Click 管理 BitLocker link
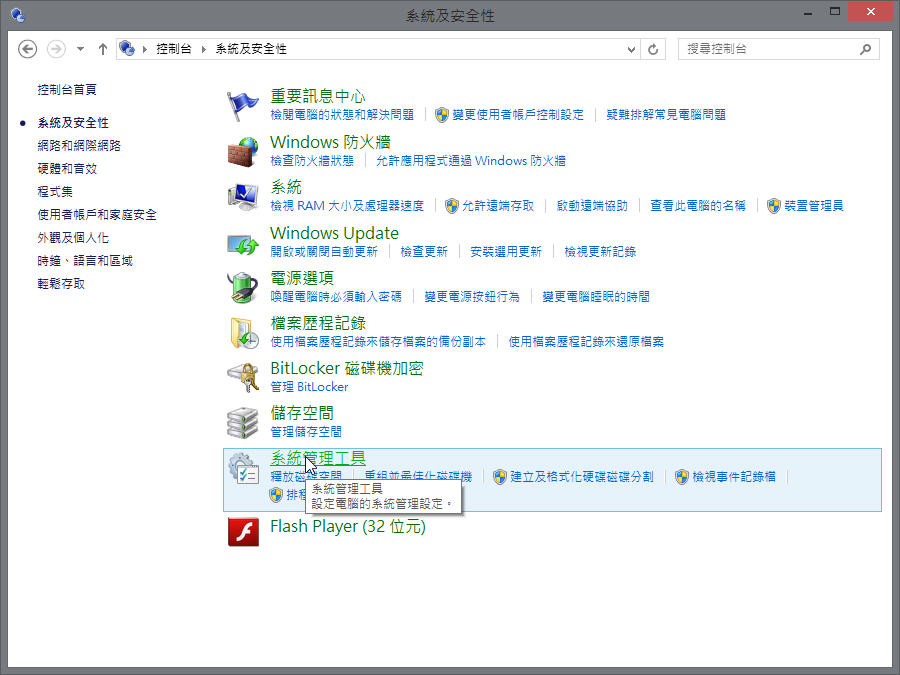900x675 pixels. (309, 387)
